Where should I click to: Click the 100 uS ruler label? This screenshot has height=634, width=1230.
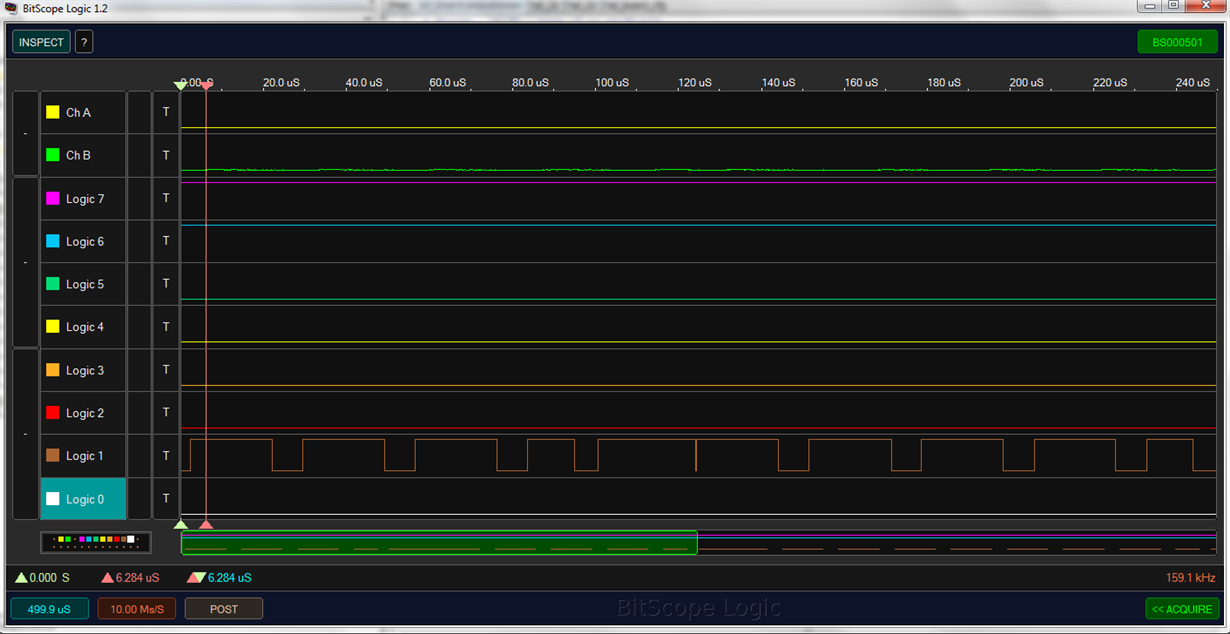(612, 83)
